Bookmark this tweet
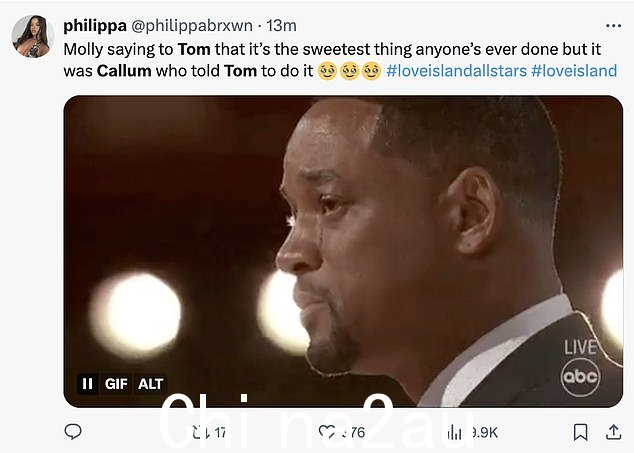Image resolution: width=634 pixels, height=453 pixels. pos(581,432)
